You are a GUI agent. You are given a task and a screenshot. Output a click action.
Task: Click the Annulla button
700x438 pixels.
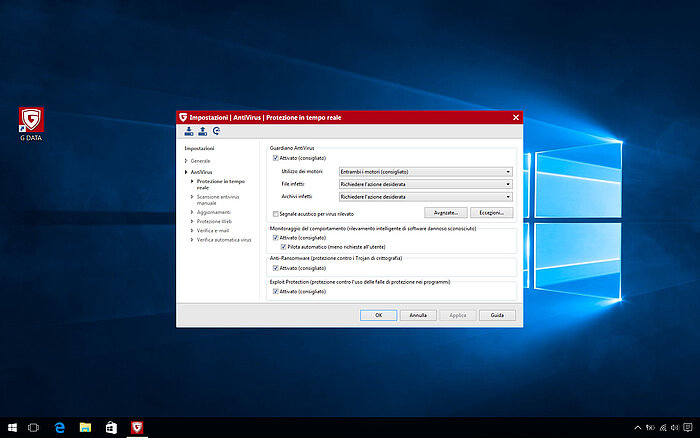pos(418,315)
